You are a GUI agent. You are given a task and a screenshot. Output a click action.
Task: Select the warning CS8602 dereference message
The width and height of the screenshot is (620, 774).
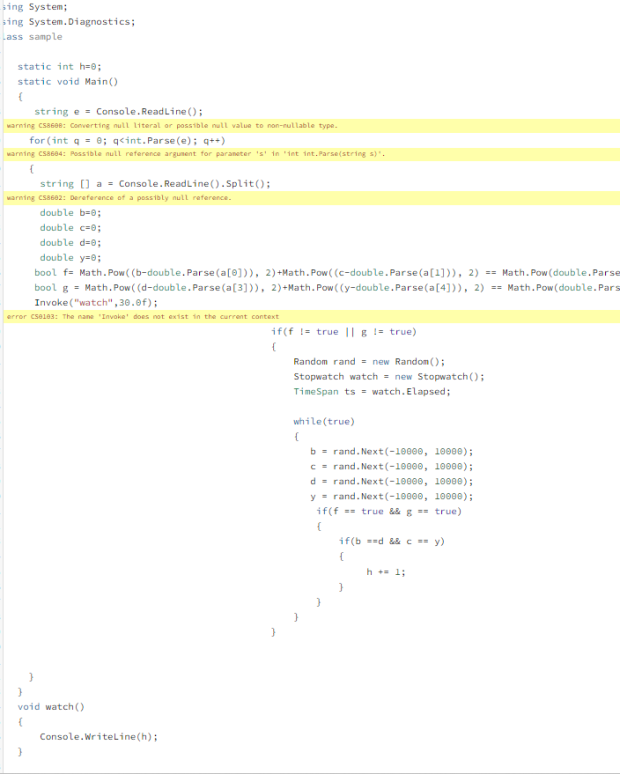119,198
